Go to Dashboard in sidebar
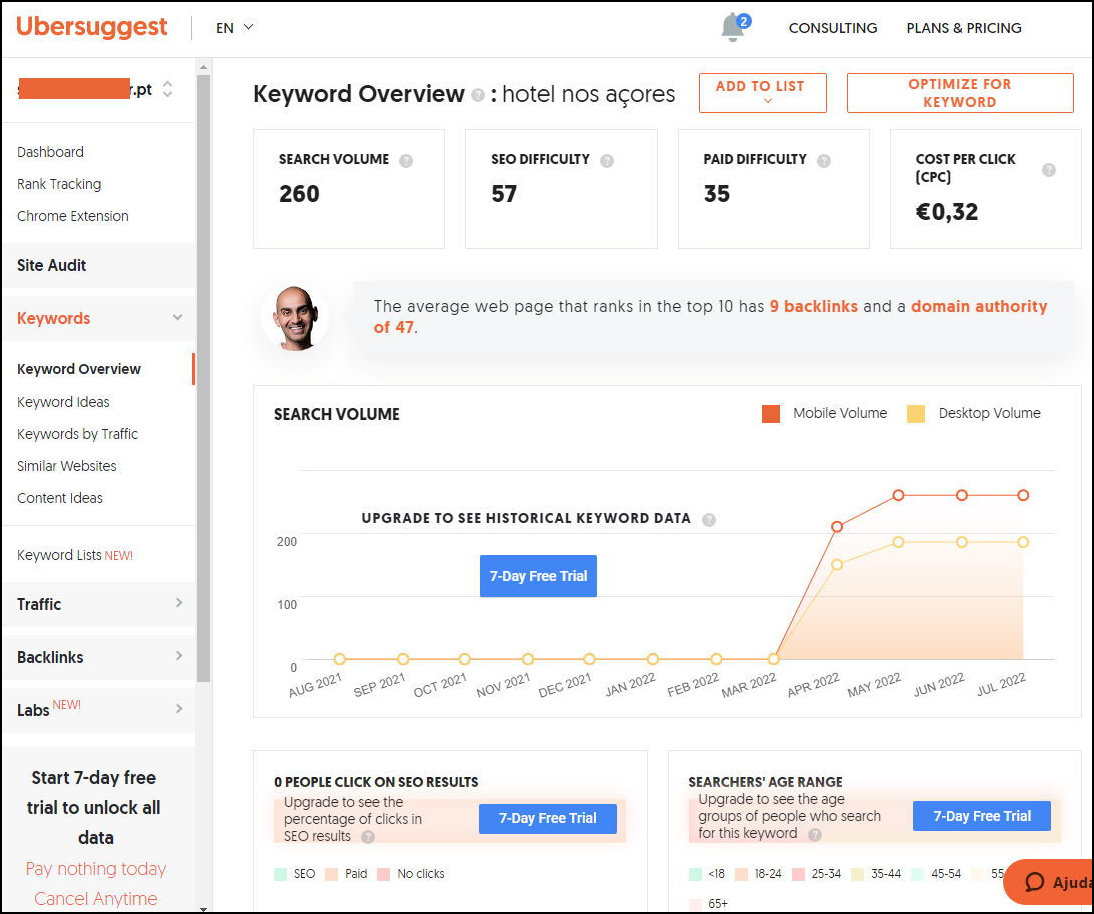 50,152
